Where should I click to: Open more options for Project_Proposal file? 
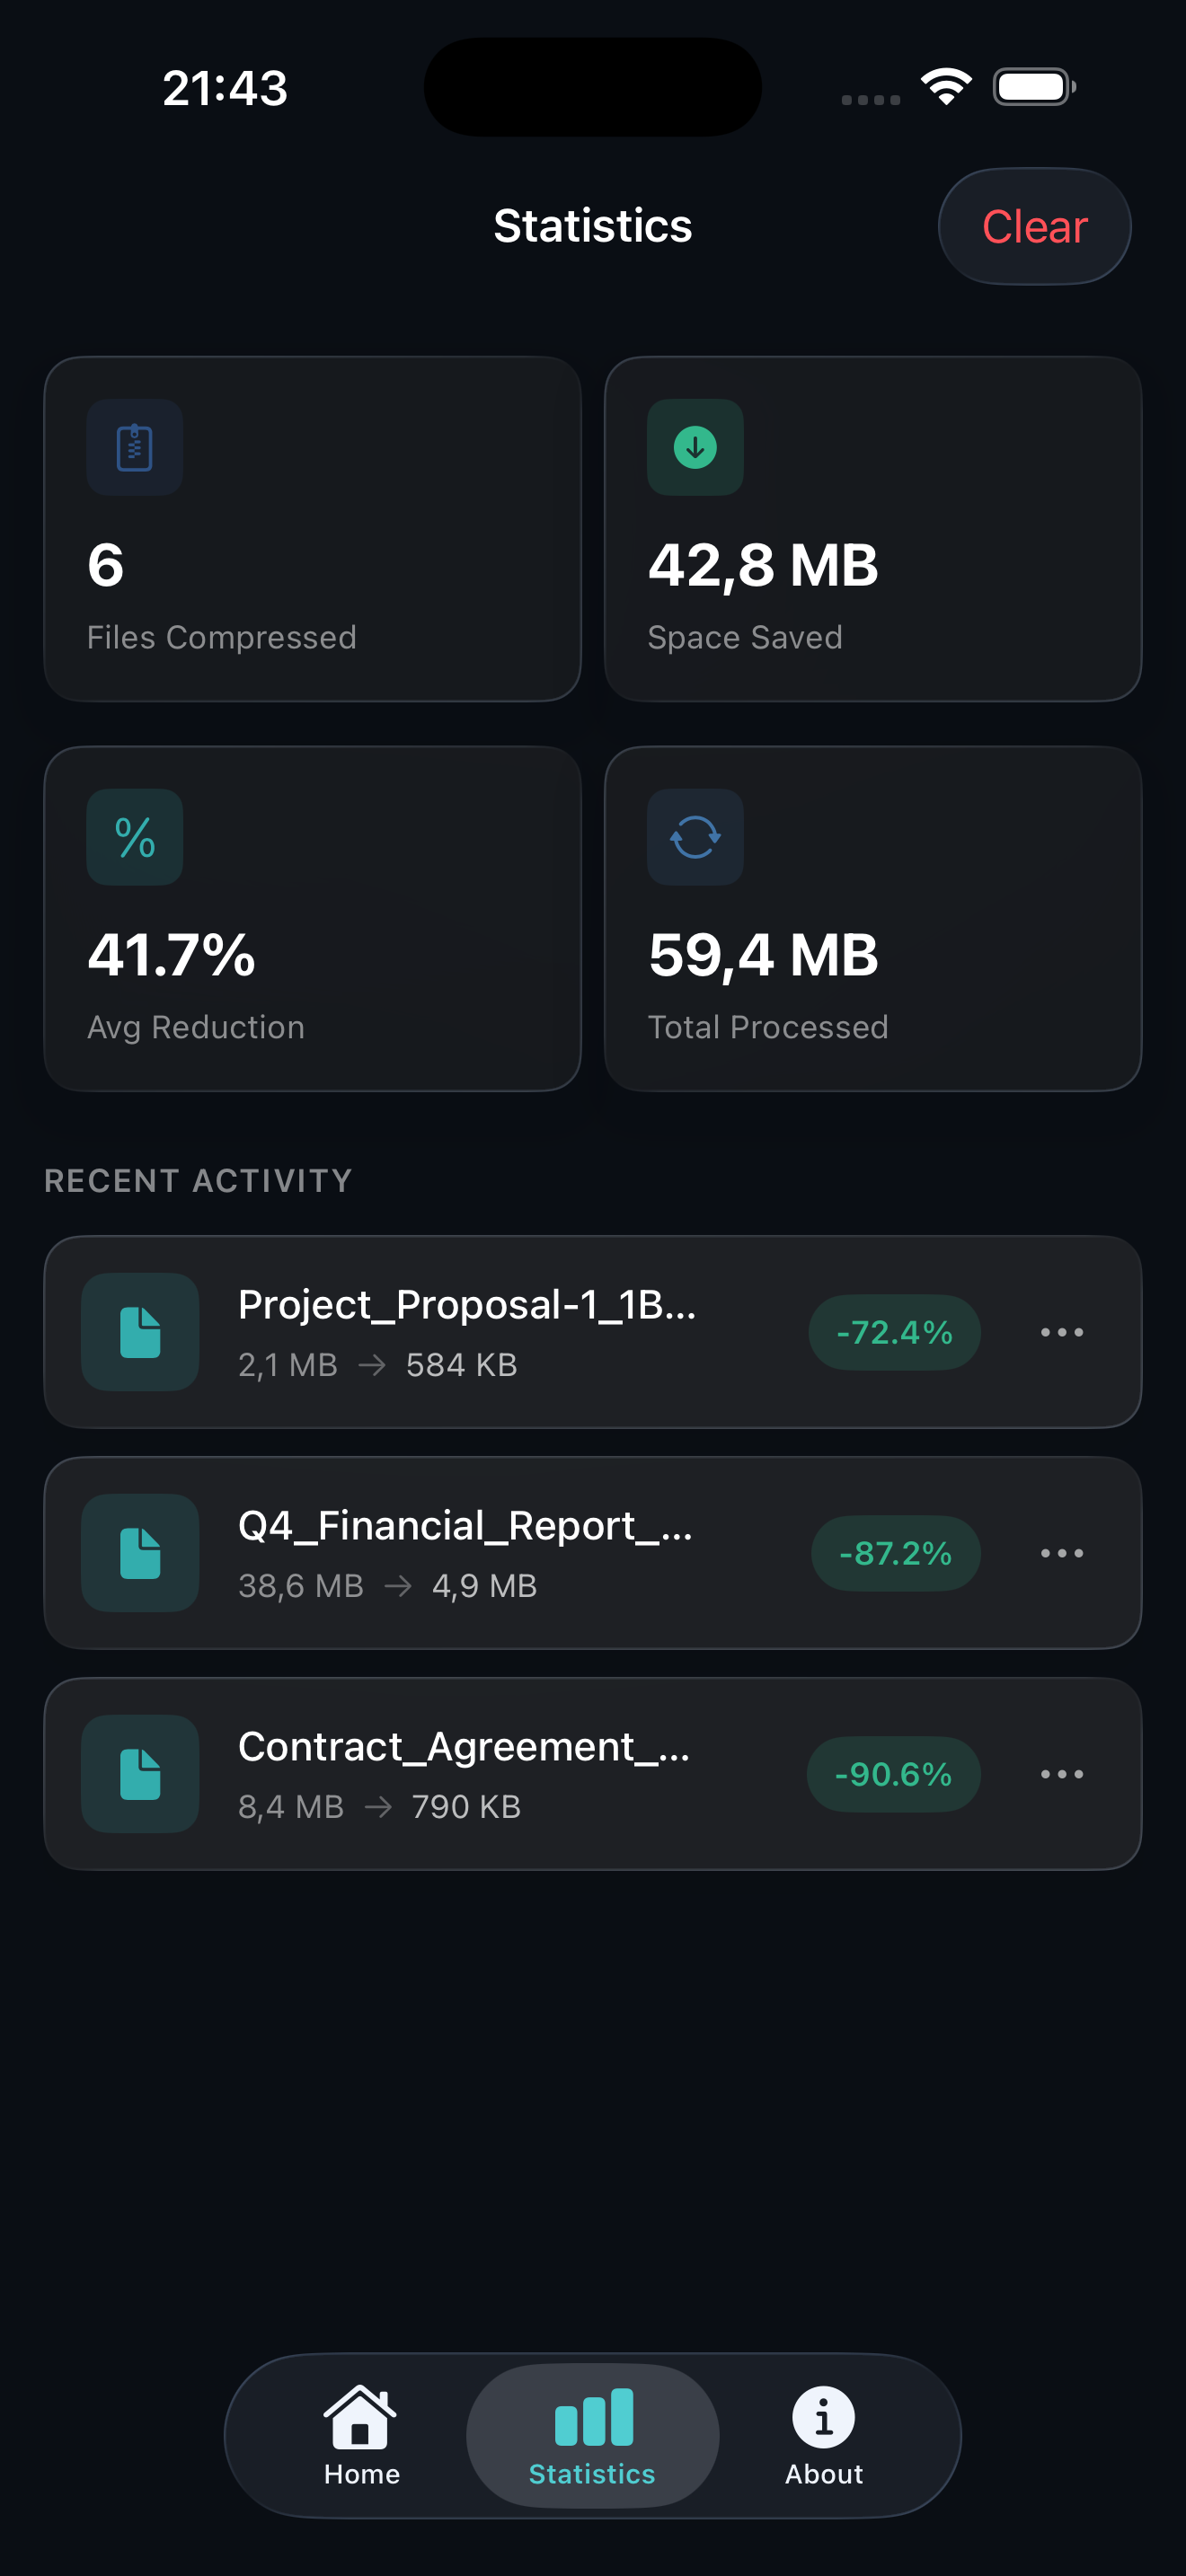click(1061, 1332)
